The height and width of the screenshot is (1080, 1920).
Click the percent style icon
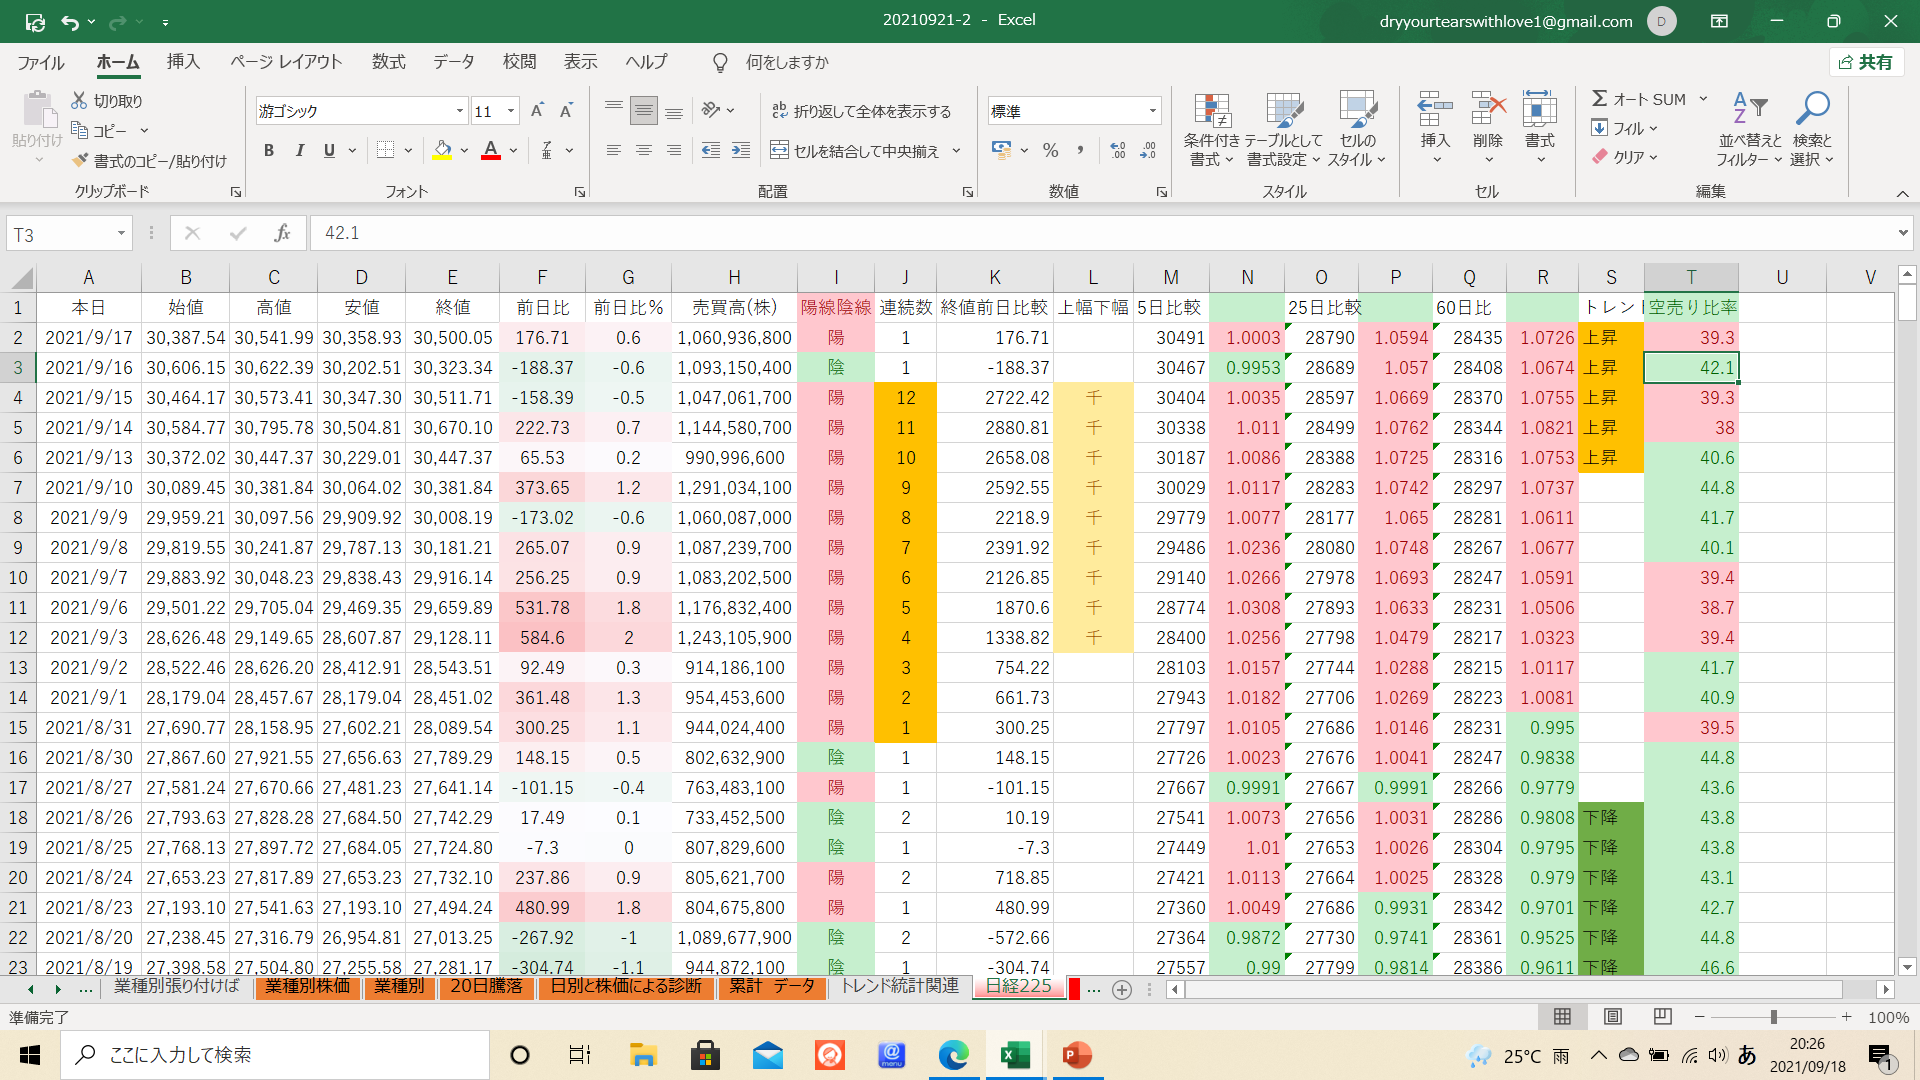pyautogui.click(x=1050, y=151)
